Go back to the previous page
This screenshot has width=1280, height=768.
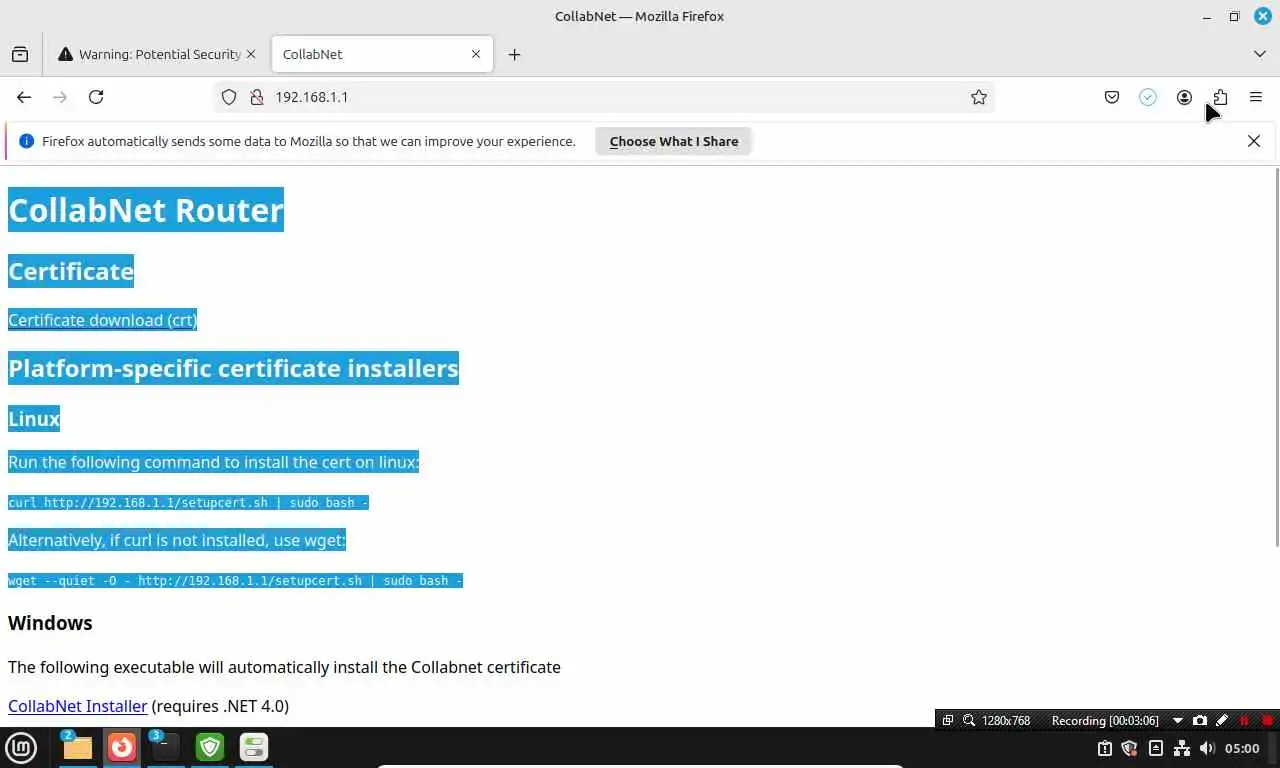coord(24,97)
